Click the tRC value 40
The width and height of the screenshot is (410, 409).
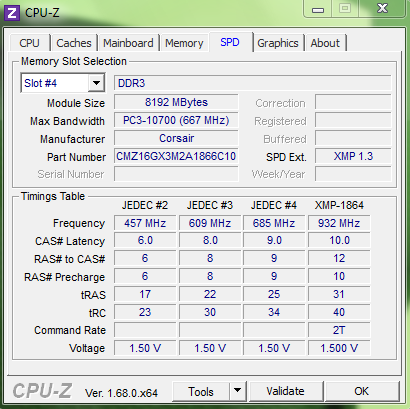339,312
